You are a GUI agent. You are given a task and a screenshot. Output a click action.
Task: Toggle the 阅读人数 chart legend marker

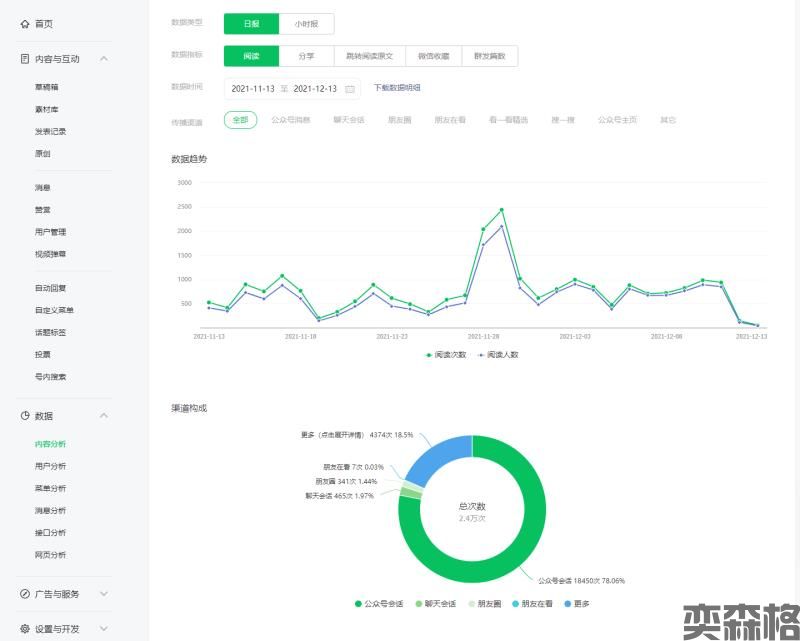(x=481, y=354)
